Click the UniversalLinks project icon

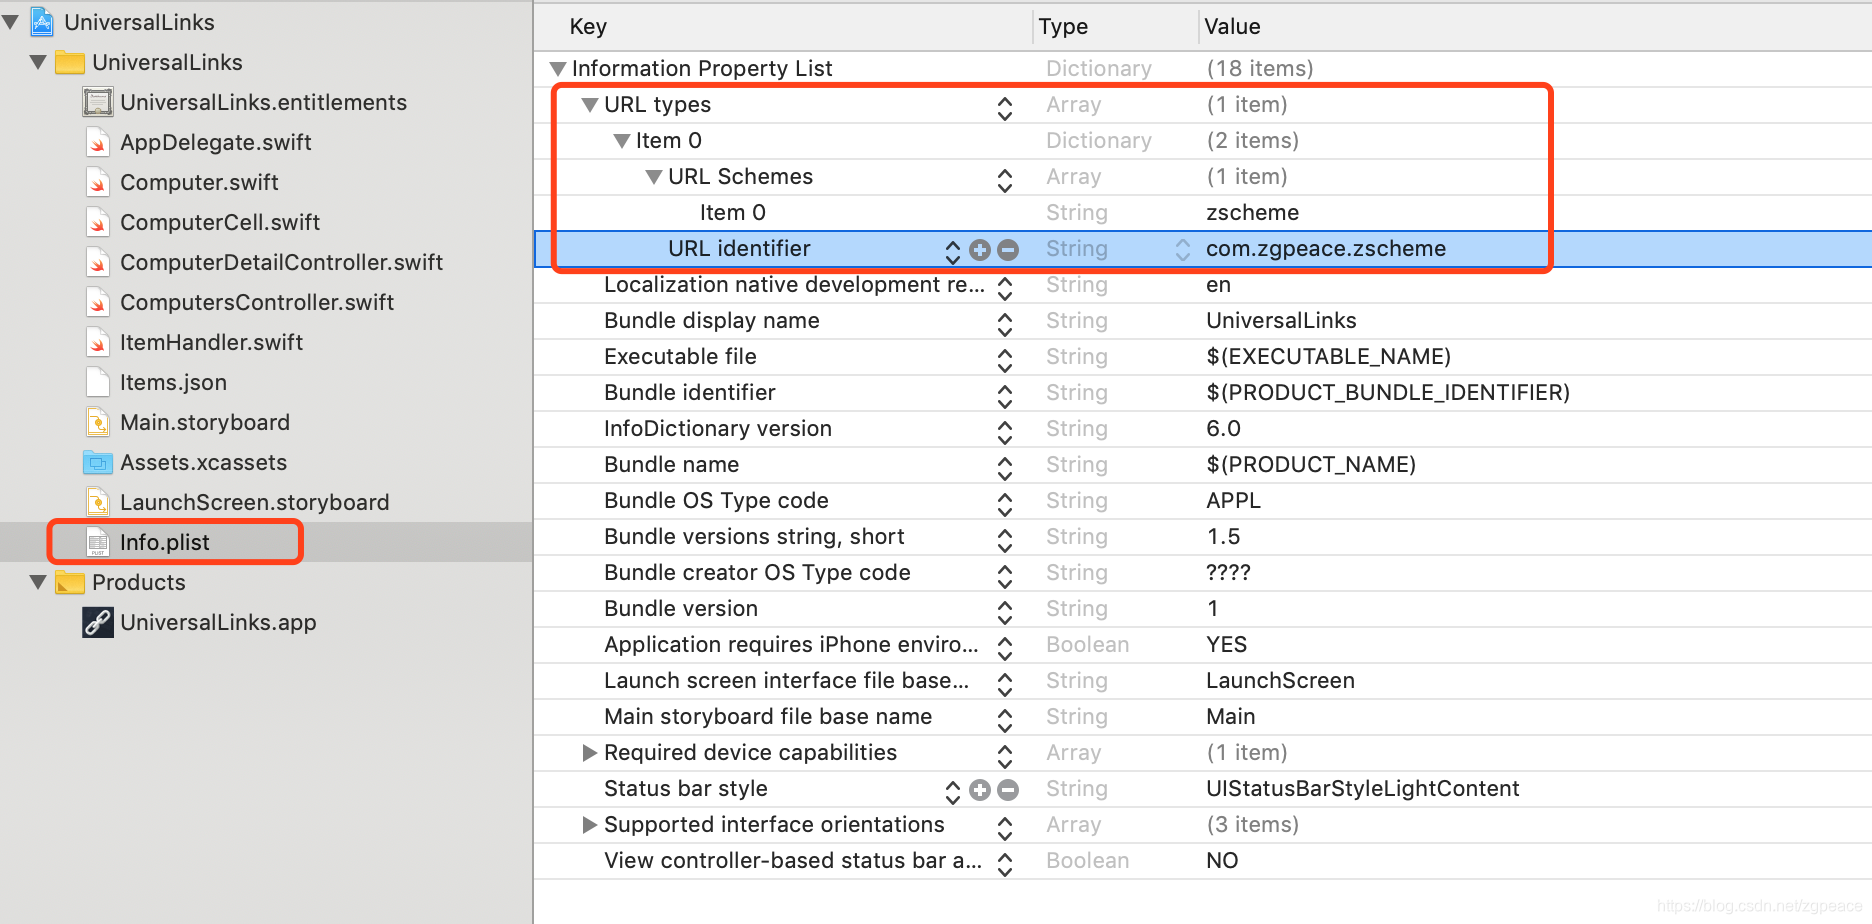pos(42,22)
